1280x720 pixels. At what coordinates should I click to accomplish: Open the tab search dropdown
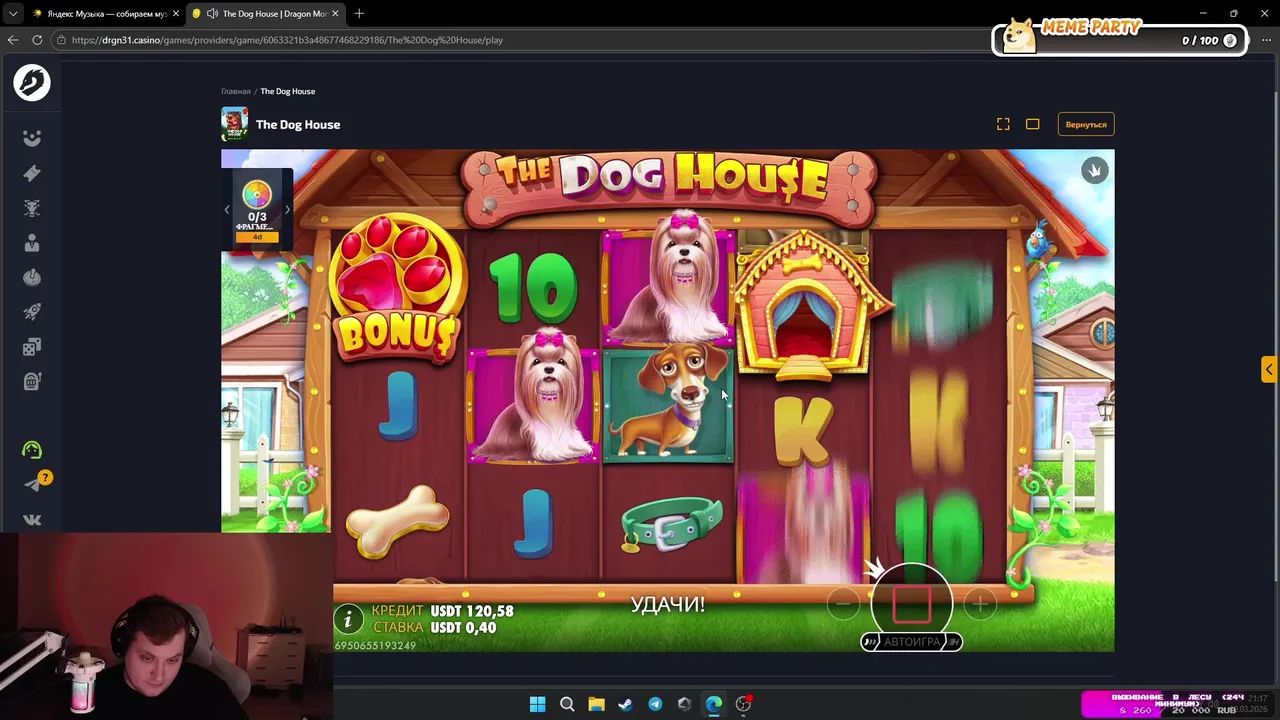pos(12,14)
